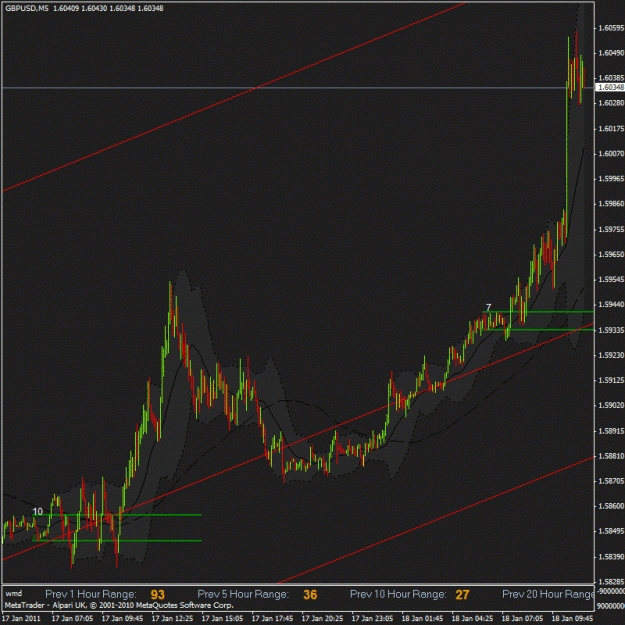Click the 18 Jan 09:45 time label

coord(572,618)
